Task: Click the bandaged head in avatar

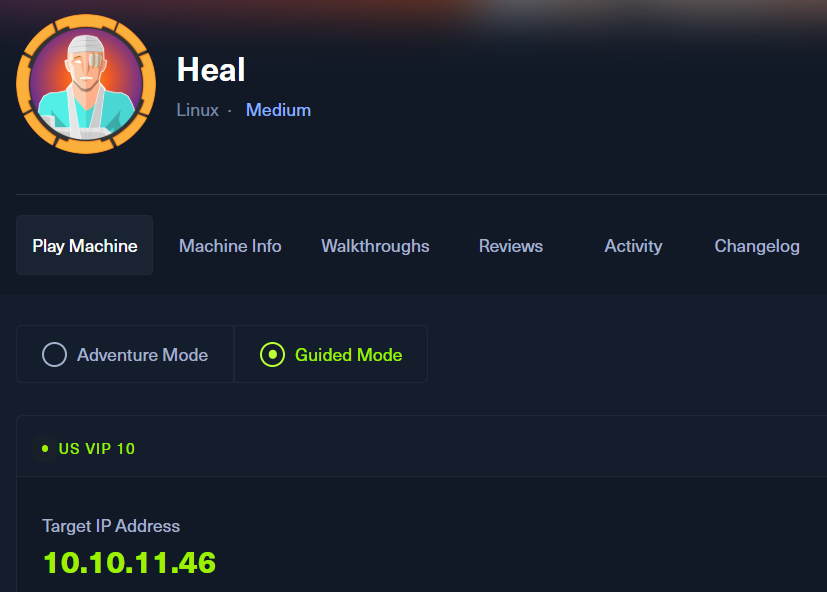Action: [86, 53]
